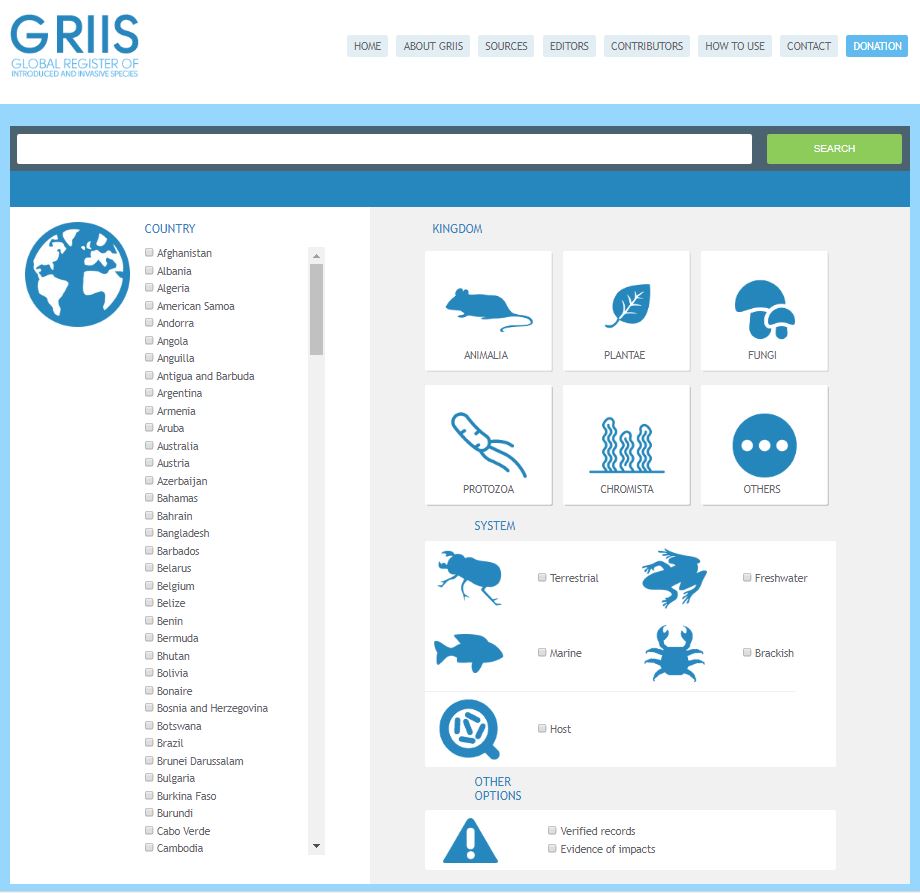Focus the species search input field
This screenshot has width=920, height=893.
(x=384, y=149)
